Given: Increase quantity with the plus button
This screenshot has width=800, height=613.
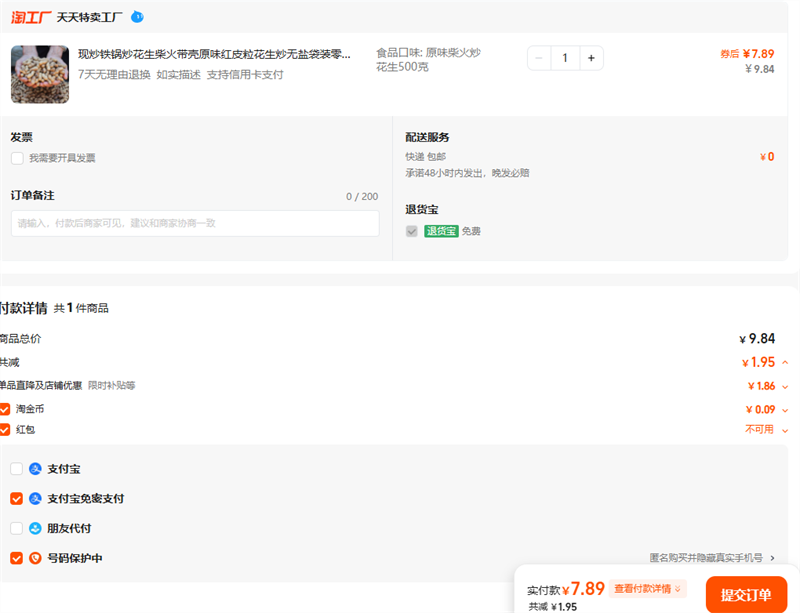Looking at the screenshot, I should 591,58.
